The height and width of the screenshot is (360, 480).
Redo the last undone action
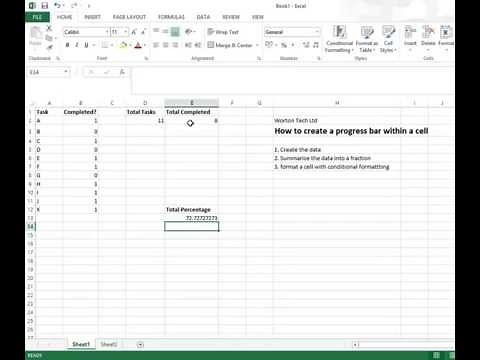click(x=74, y=6)
